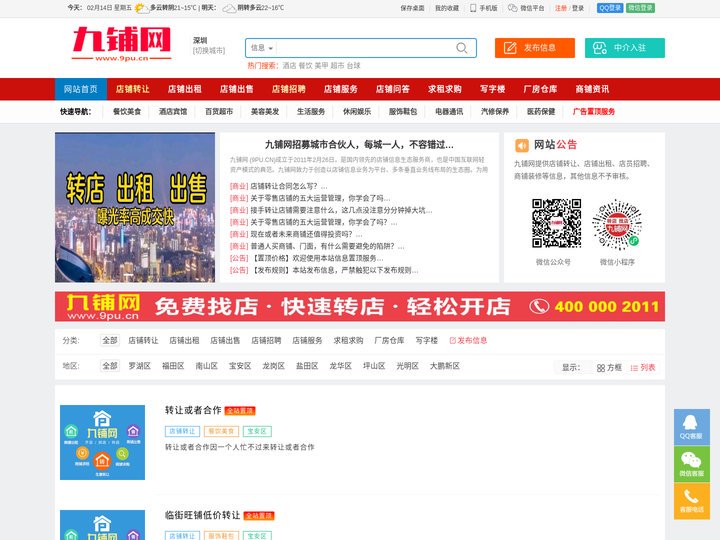Filter region by 龙华区

coord(341,366)
